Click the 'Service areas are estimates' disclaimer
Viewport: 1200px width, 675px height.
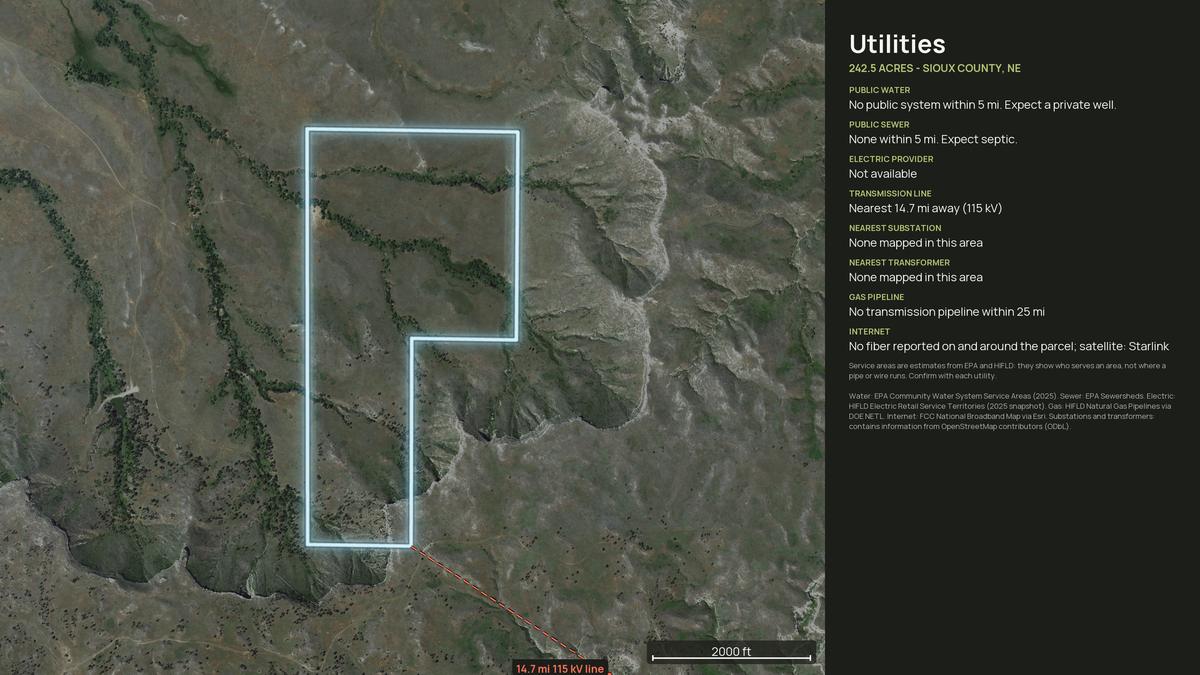click(1008, 370)
